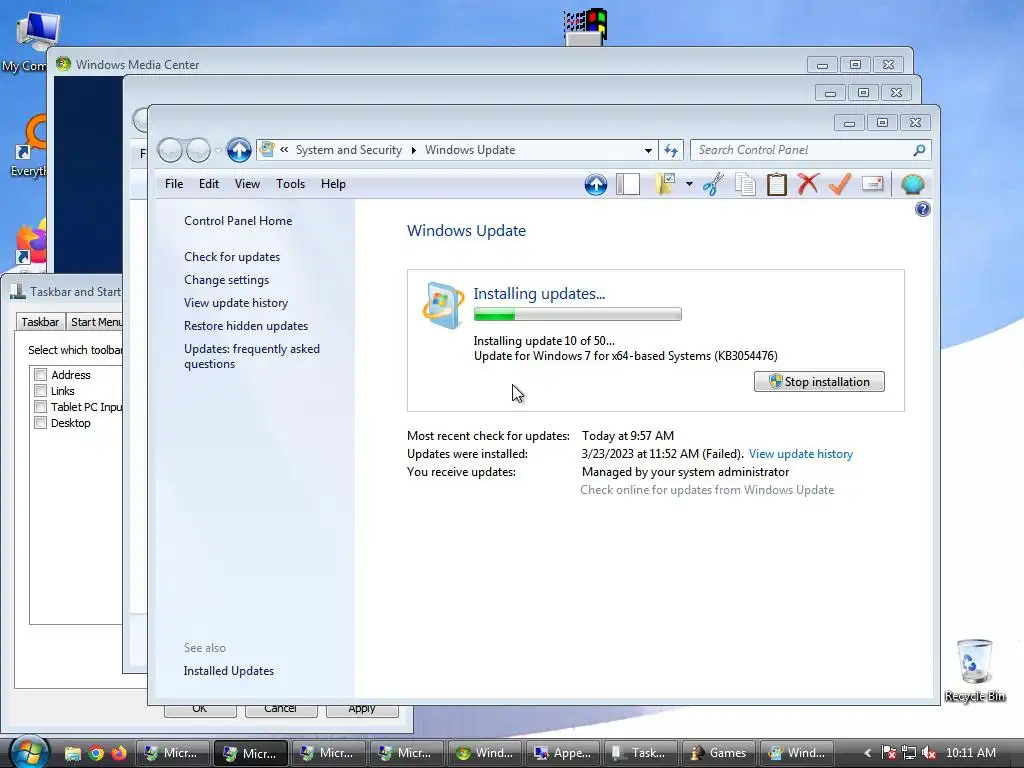Expand the breadcrumb arrow after System and Security
1024x768 pixels.
413,150
